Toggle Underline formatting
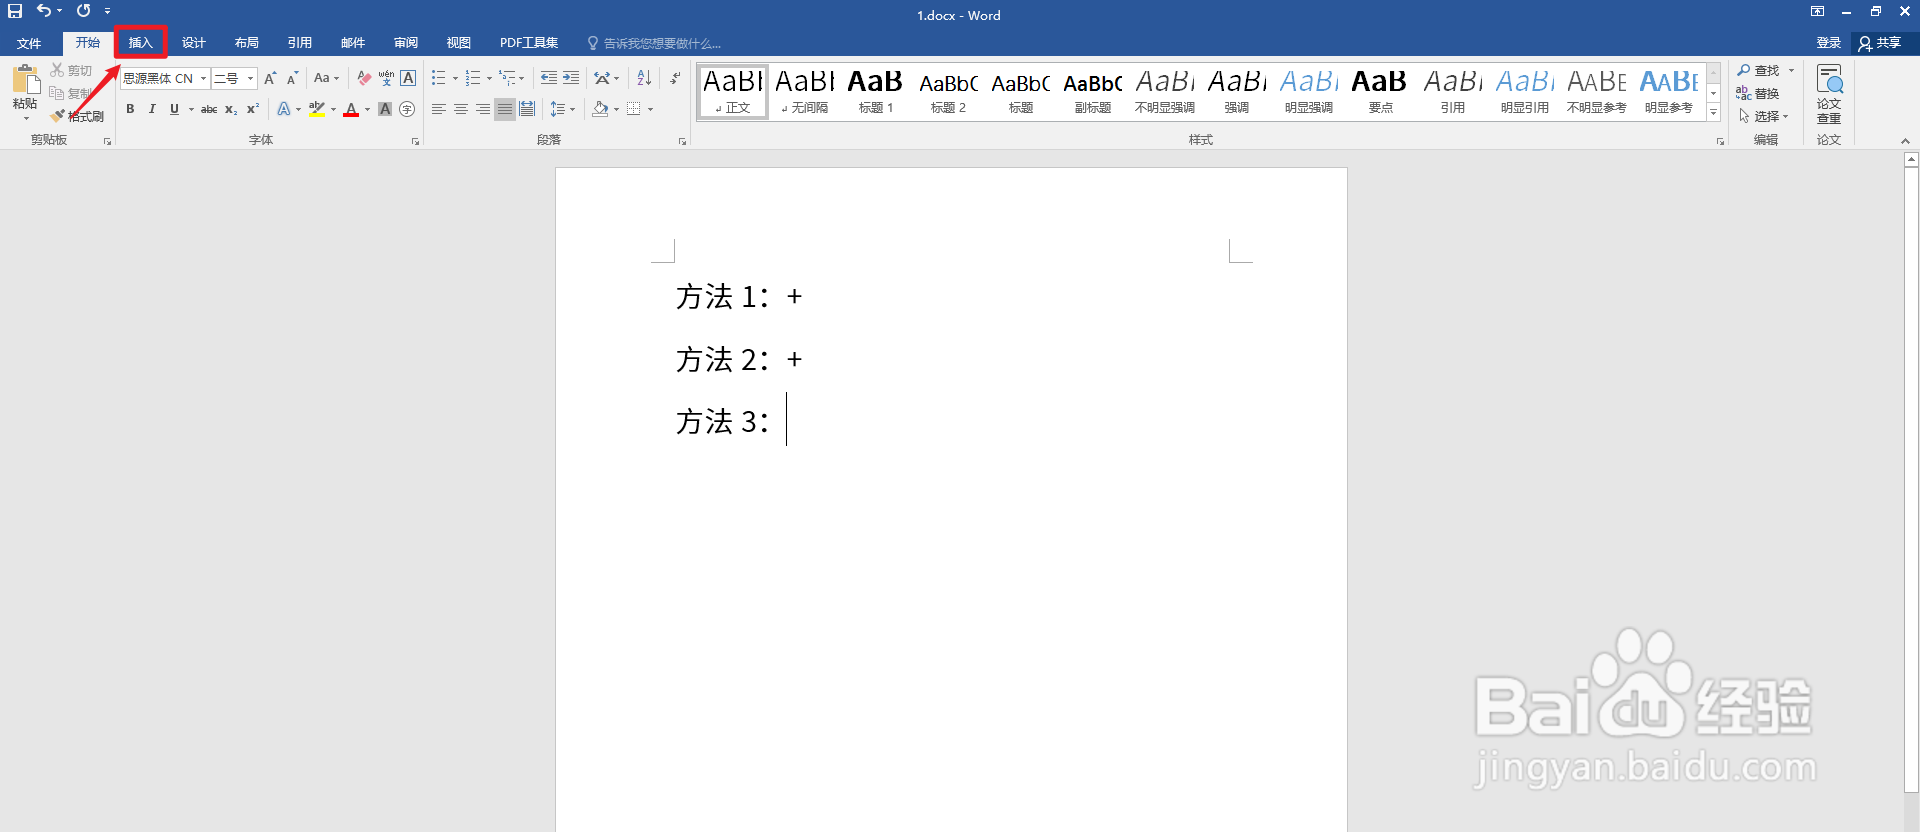Viewport: 1920px width, 832px height. pyautogui.click(x=174, y=109)
